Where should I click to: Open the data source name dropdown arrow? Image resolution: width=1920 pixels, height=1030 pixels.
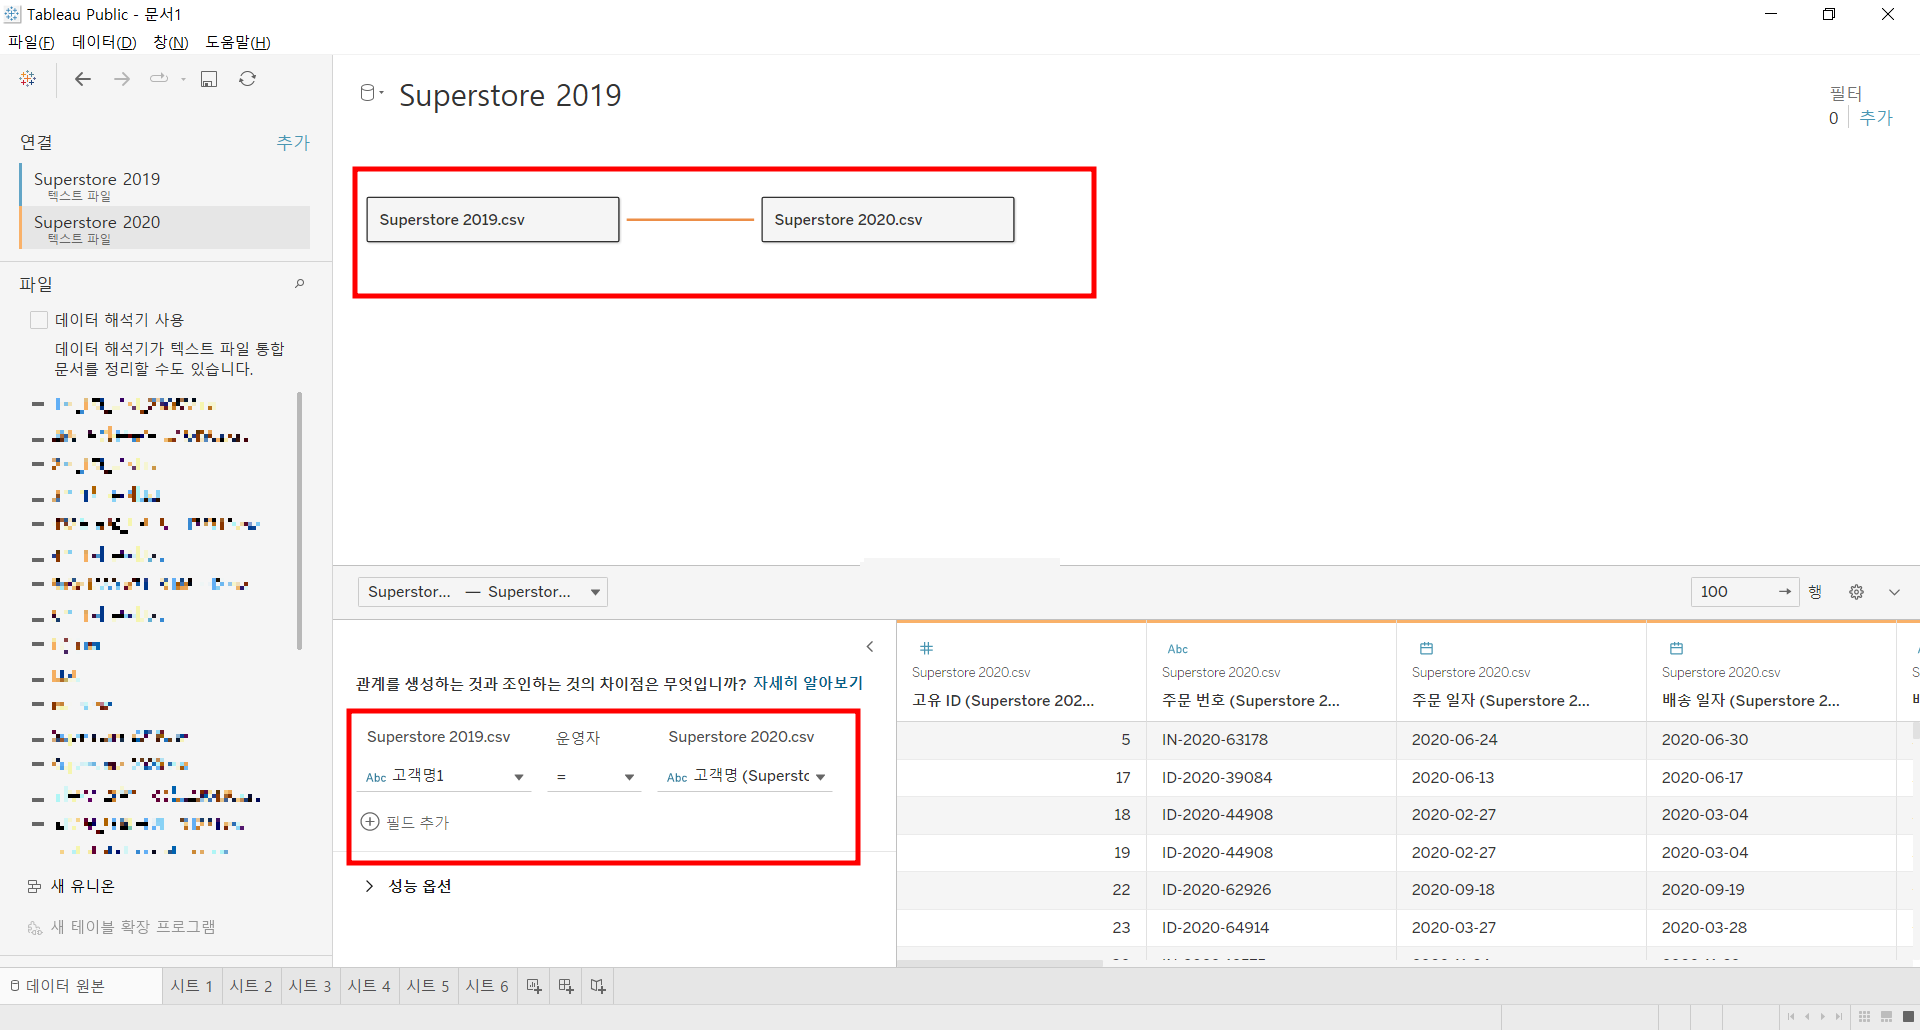coord(381,93)
